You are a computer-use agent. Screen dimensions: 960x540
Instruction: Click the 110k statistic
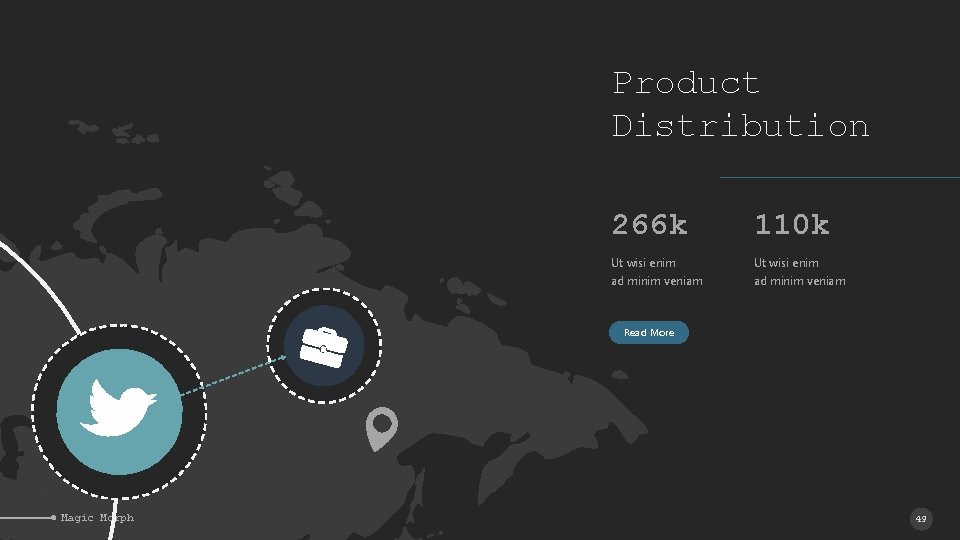click(792, 225)
